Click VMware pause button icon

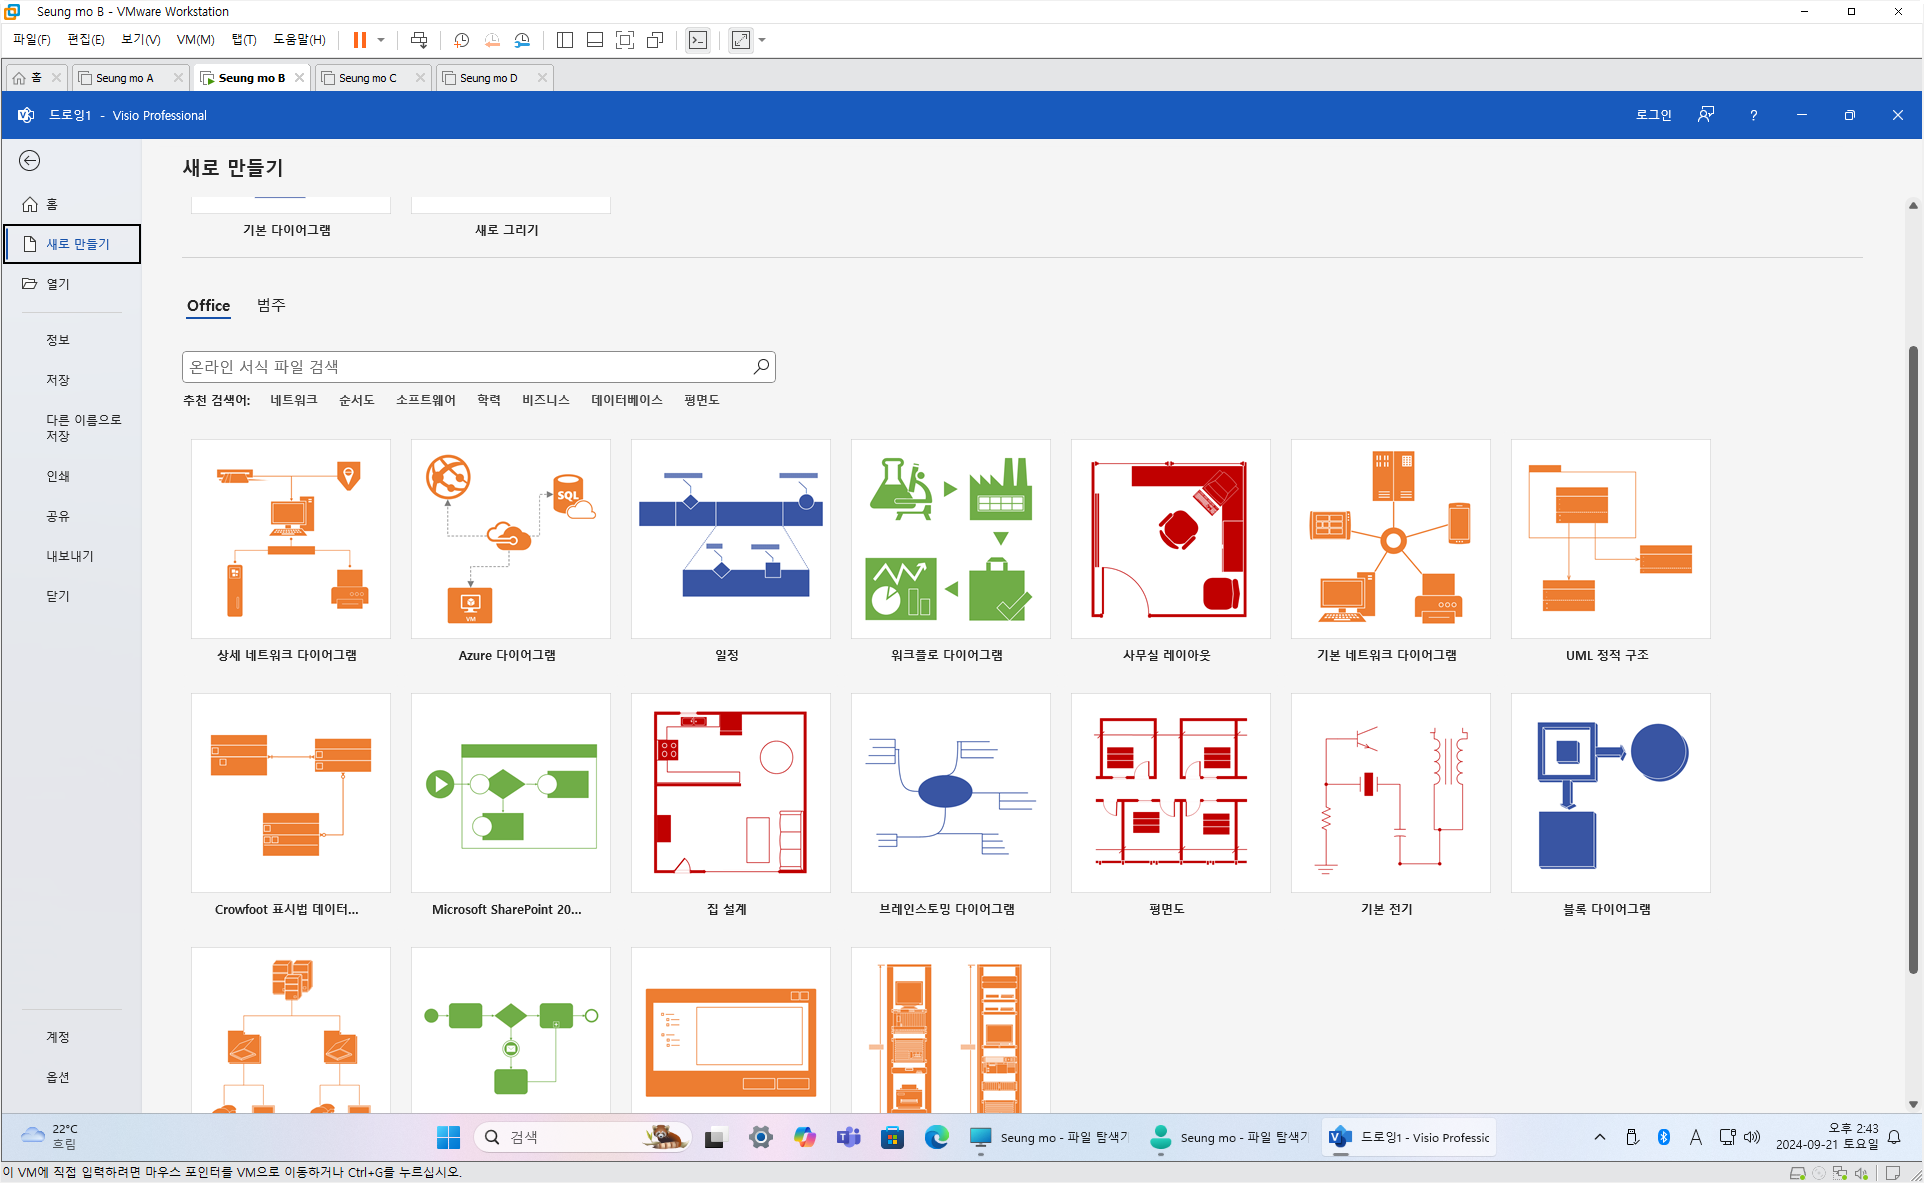pos(360,40)
